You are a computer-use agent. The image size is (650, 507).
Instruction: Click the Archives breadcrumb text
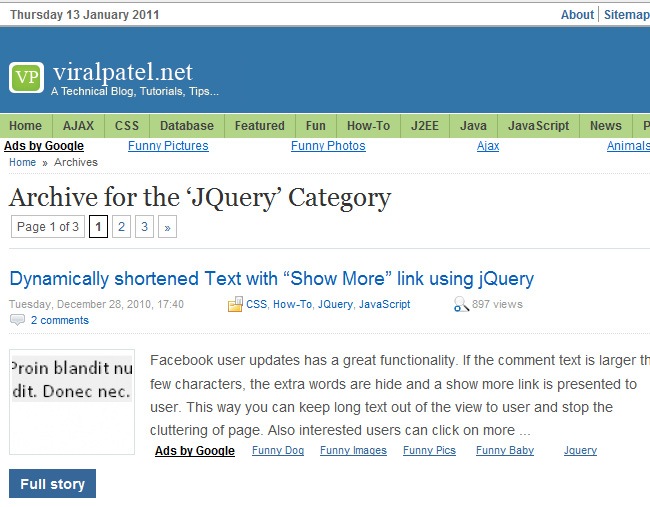(76, 162)
